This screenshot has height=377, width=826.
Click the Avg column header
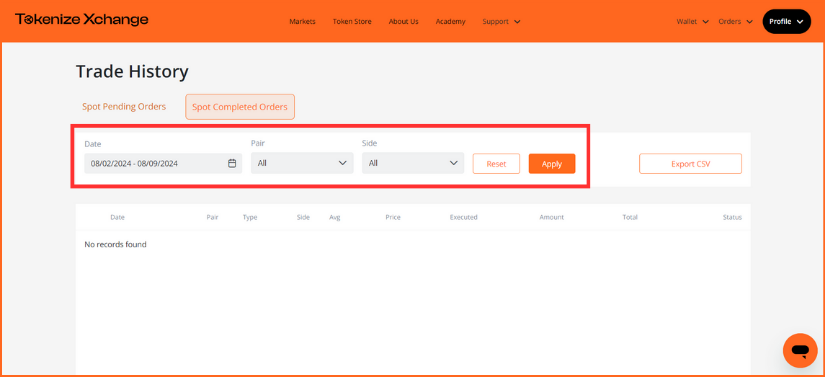coord(335,217)
